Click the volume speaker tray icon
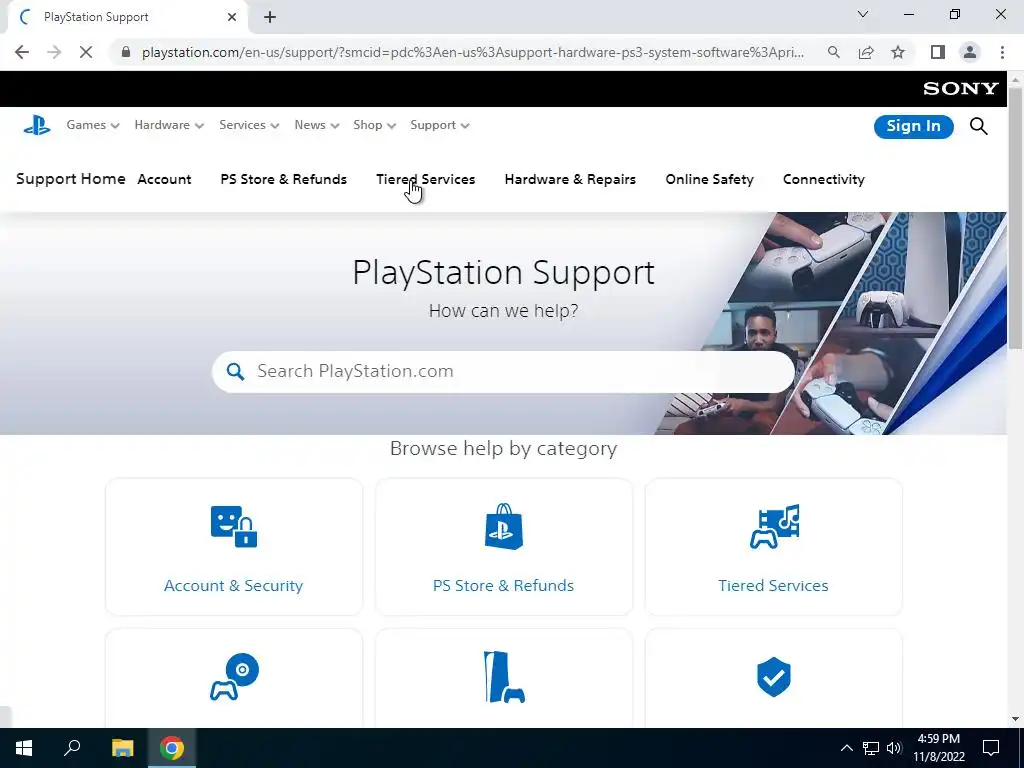Screen dimensions: 1024x768 coord(894,748)
